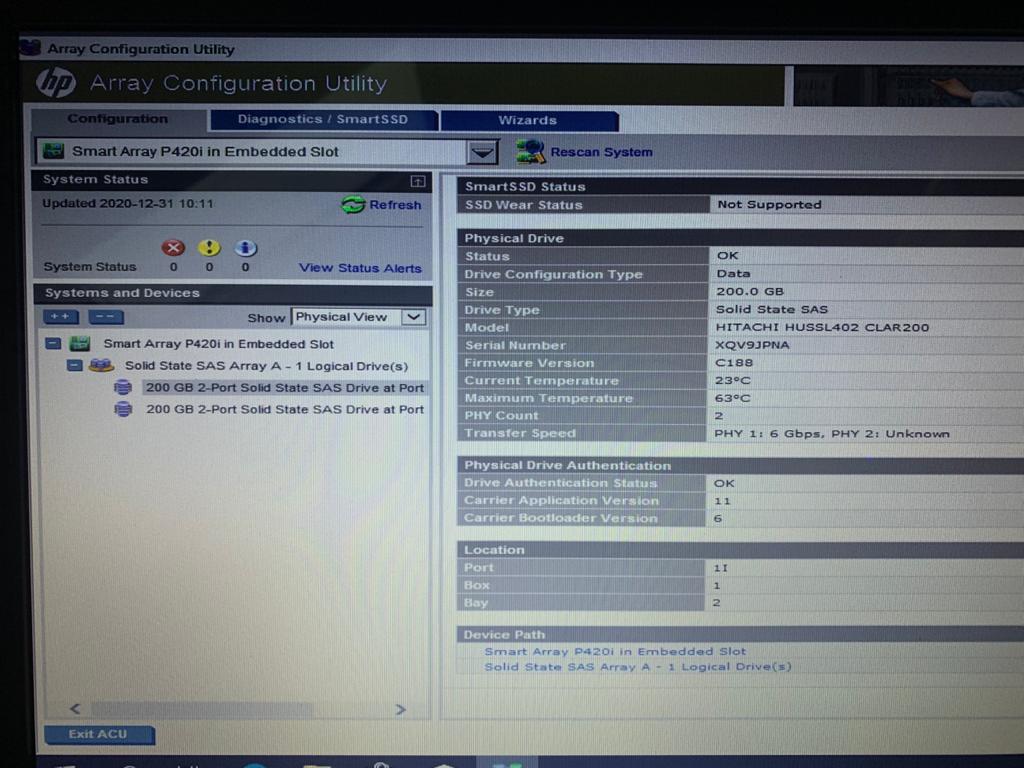Click the Device Path section header
Viewport: 1024px width, 768px height.
741,634
